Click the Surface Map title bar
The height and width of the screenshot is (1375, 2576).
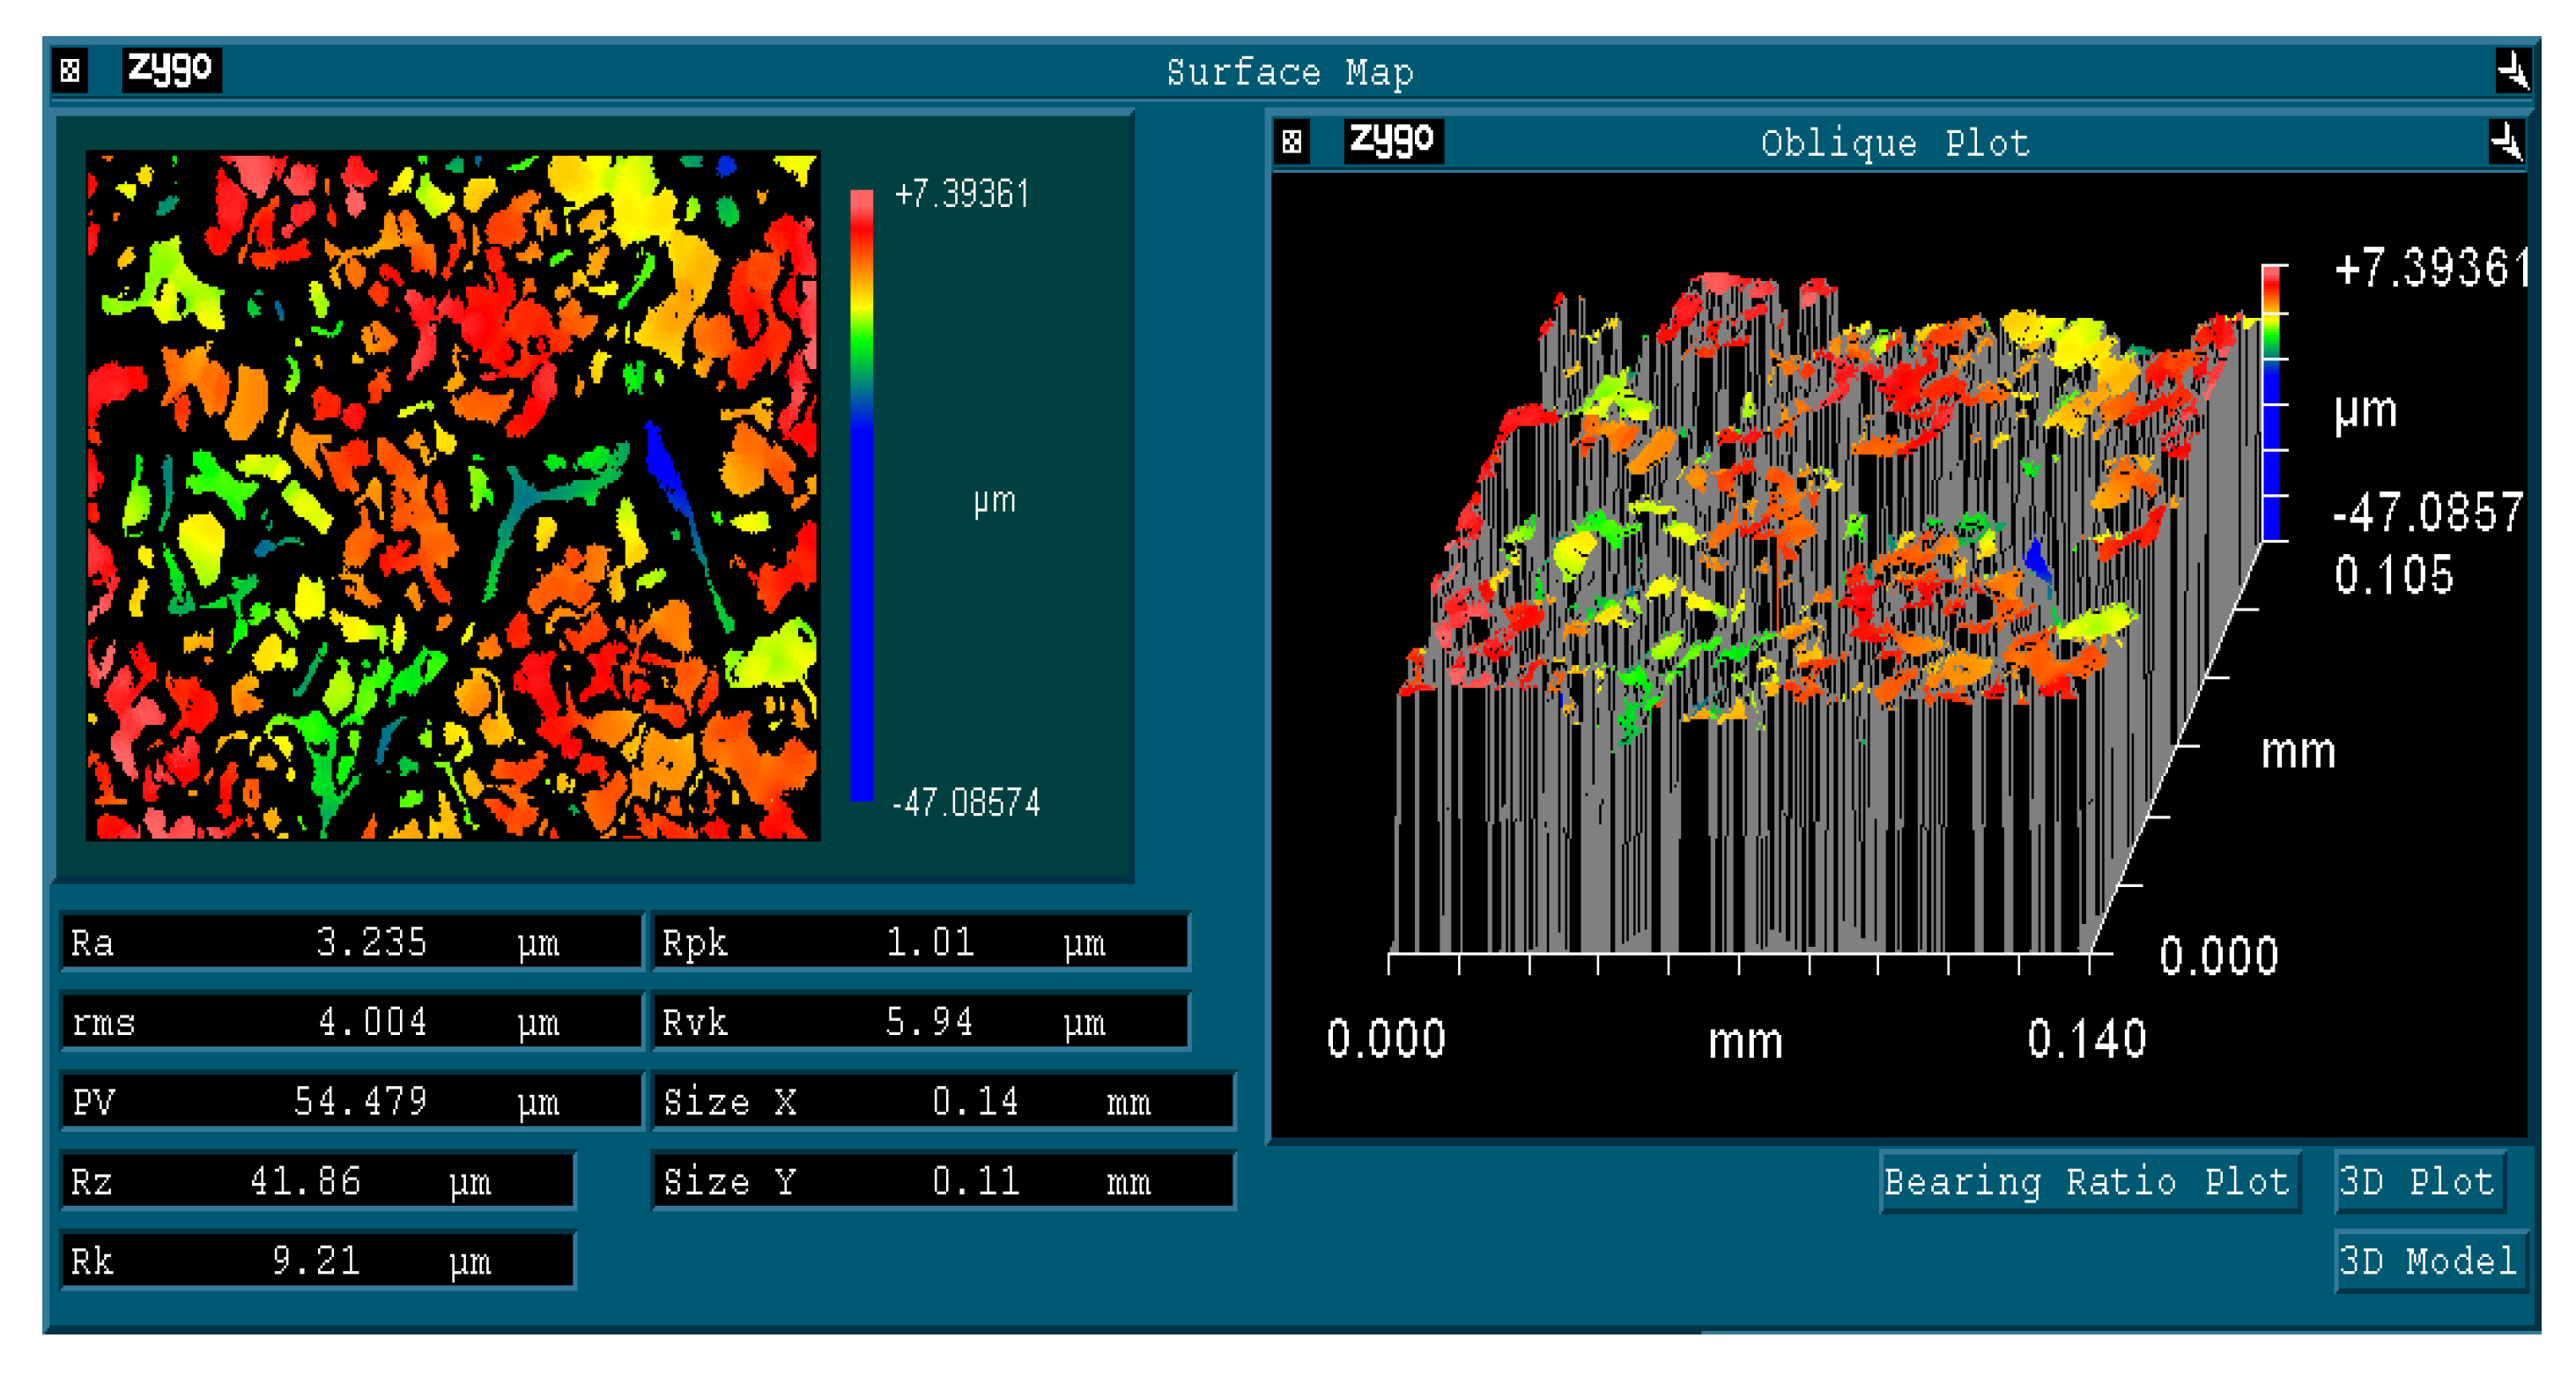1290,70
